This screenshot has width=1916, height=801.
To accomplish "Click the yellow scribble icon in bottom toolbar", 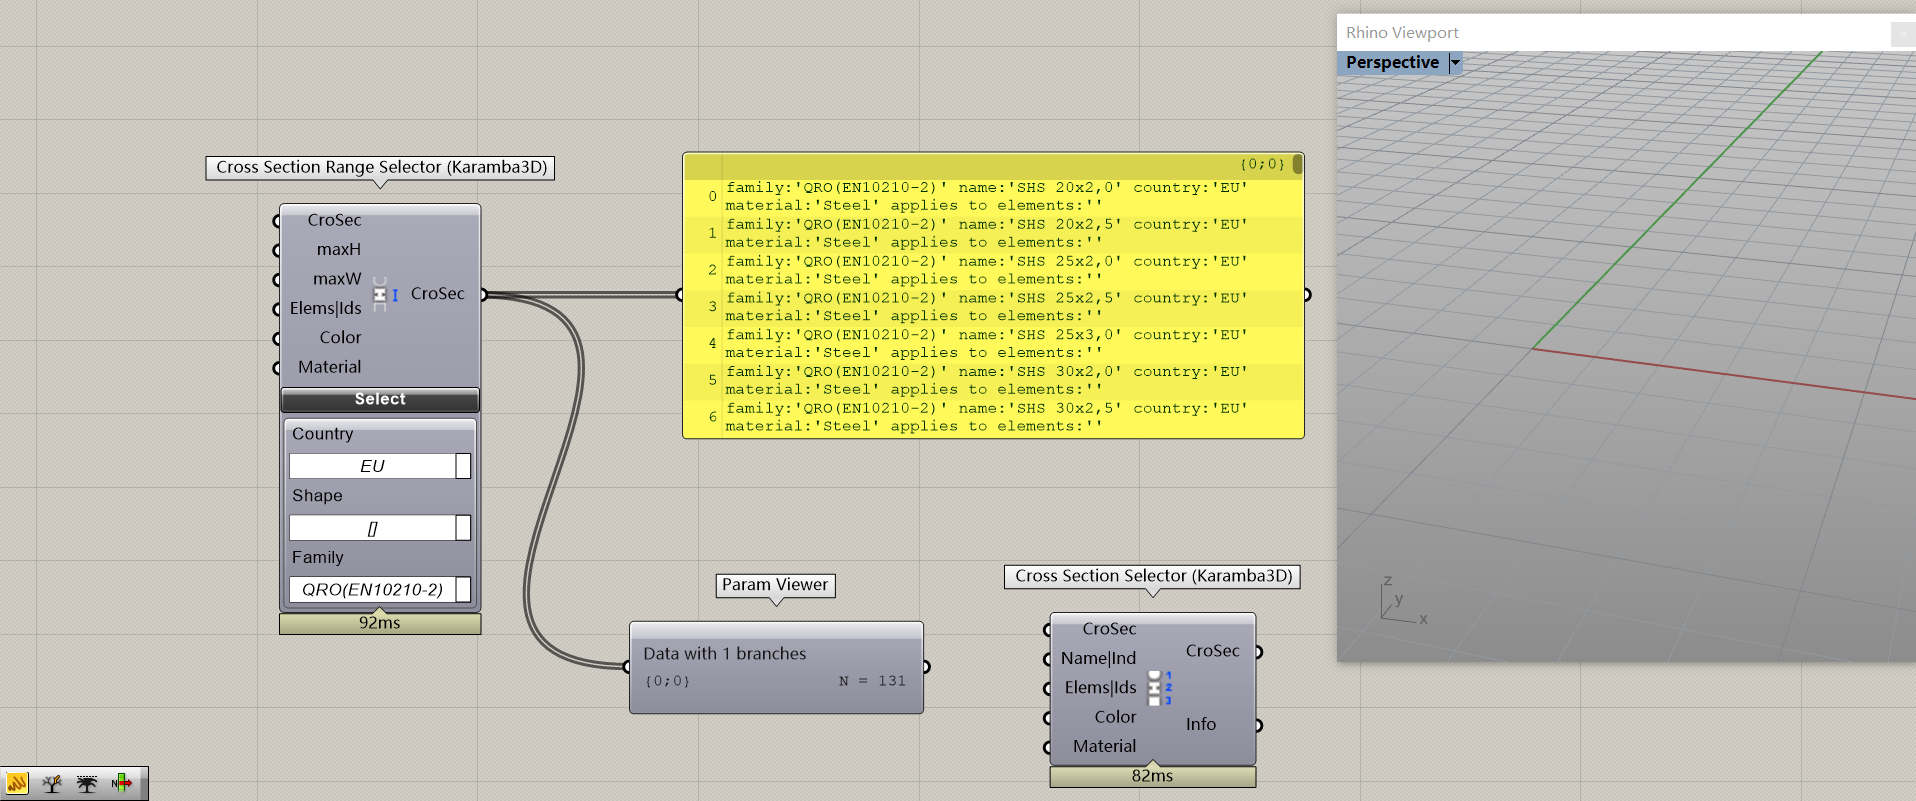I will (x=17, y=784).
